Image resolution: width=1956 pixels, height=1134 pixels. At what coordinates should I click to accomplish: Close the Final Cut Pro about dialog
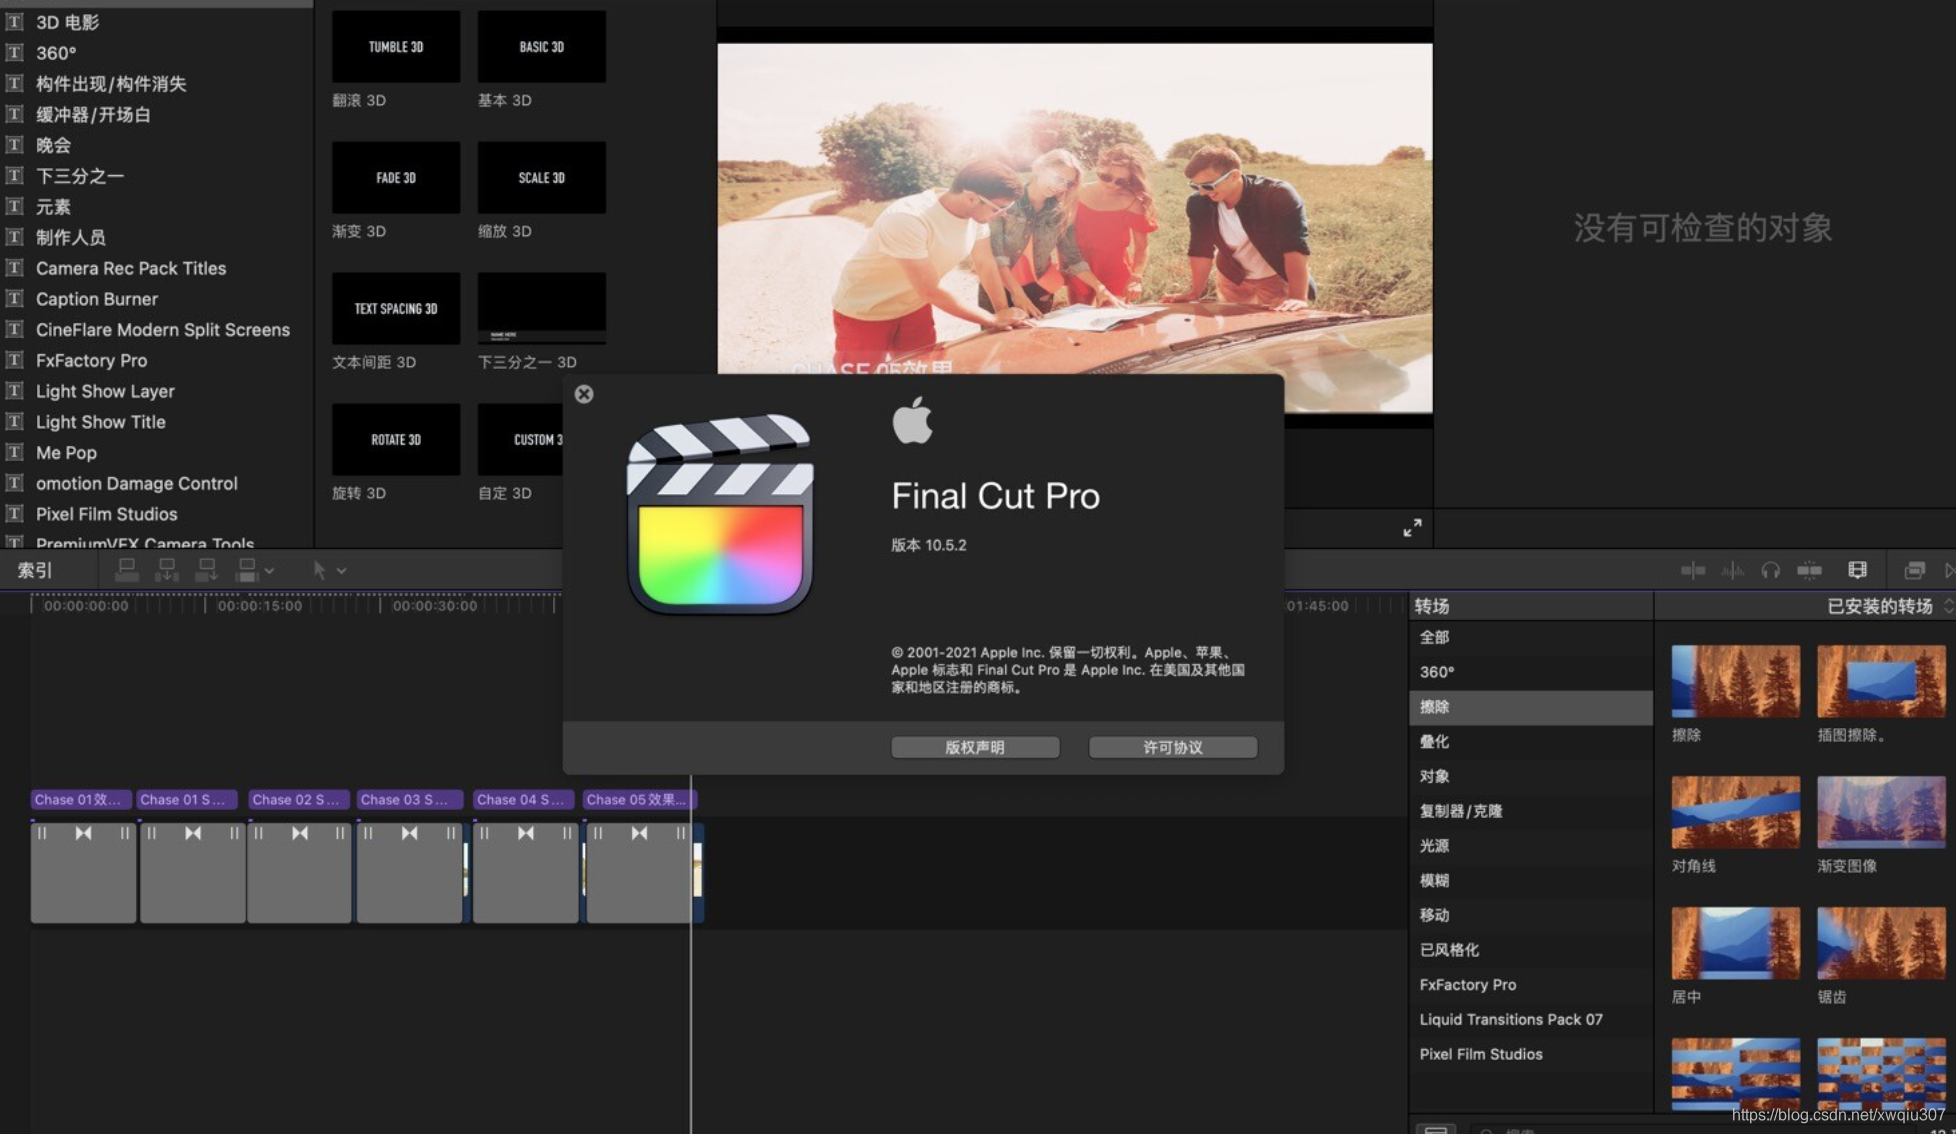pos(584,394)
